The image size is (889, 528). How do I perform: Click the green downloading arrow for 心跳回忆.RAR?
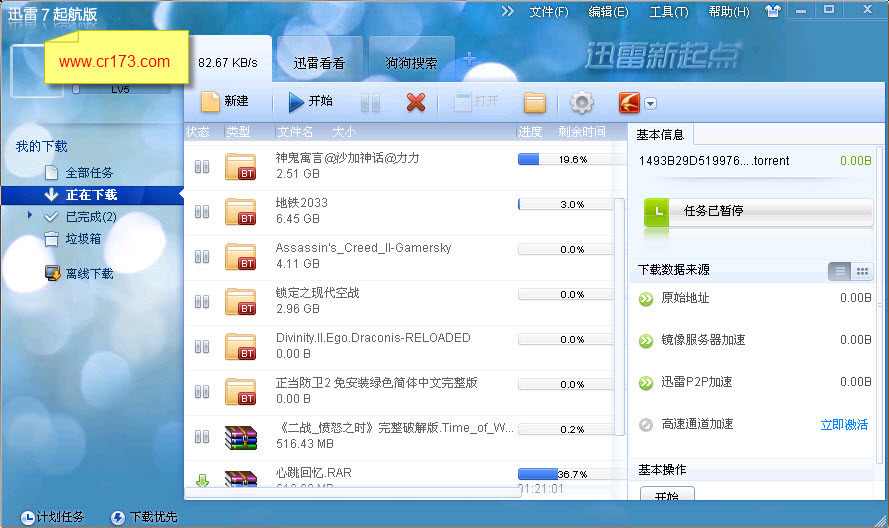tap(202, 480)
